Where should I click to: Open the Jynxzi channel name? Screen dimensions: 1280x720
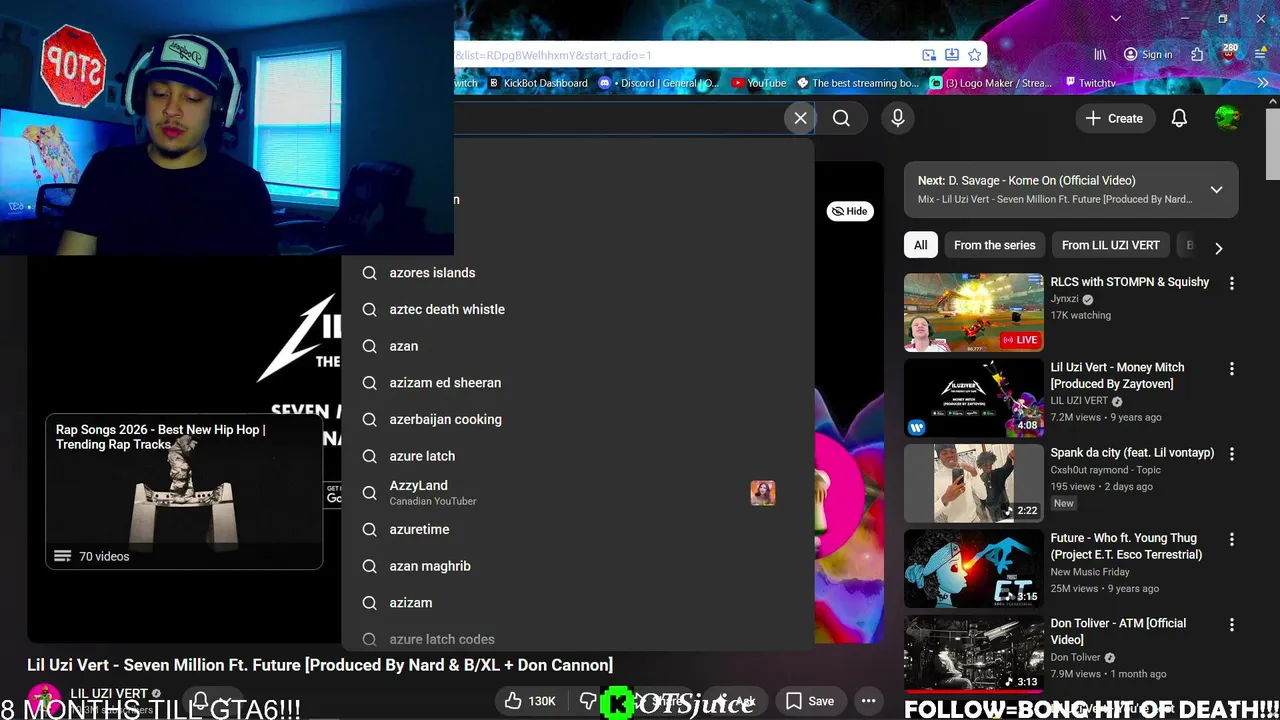point(1064,299)
